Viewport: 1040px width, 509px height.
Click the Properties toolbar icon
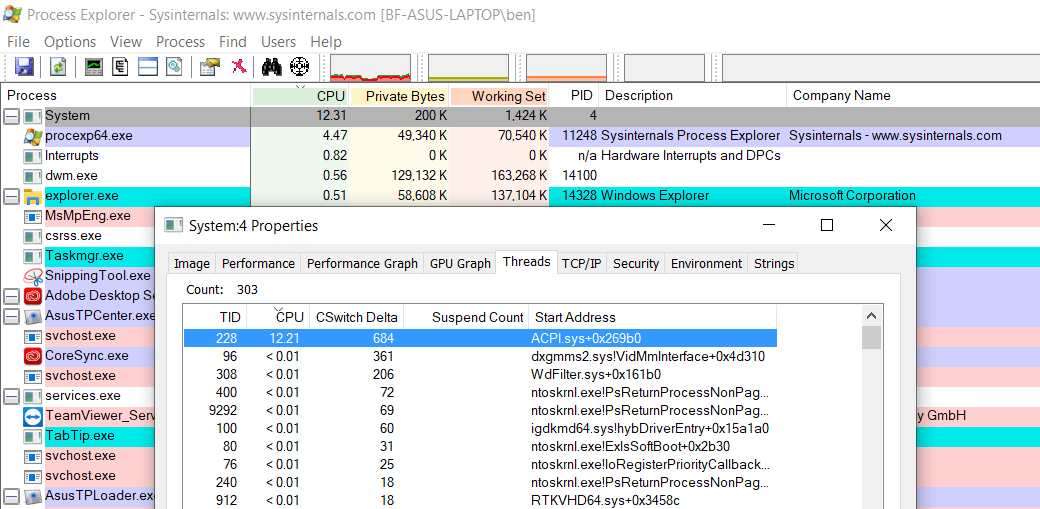[210, 66]
